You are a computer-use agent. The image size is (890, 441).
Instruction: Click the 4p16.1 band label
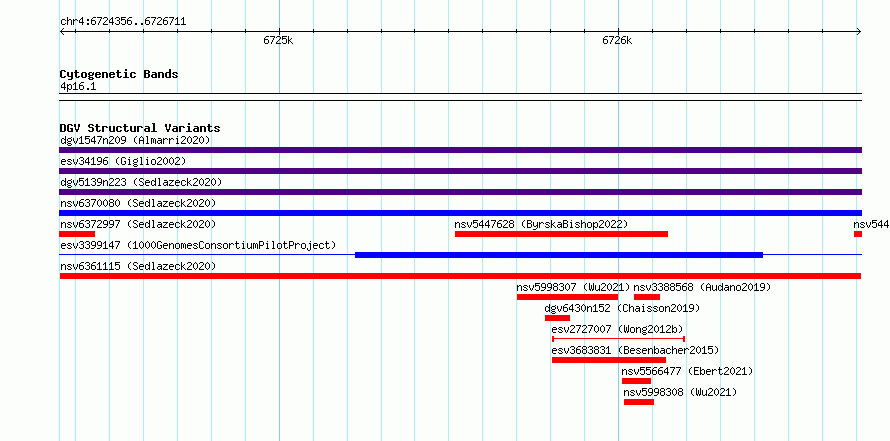(78, 87)
